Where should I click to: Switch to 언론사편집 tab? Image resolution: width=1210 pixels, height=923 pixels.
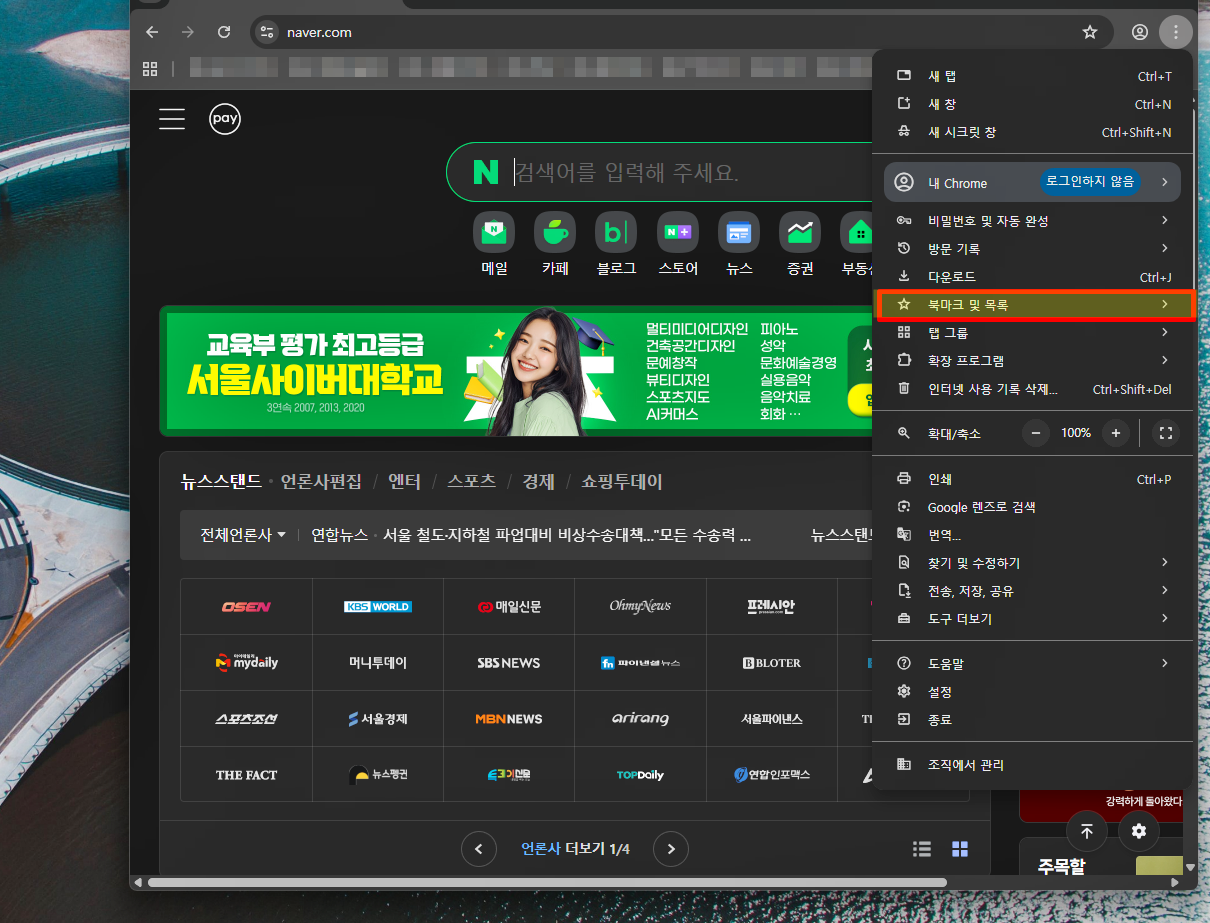tap(321, 481)
